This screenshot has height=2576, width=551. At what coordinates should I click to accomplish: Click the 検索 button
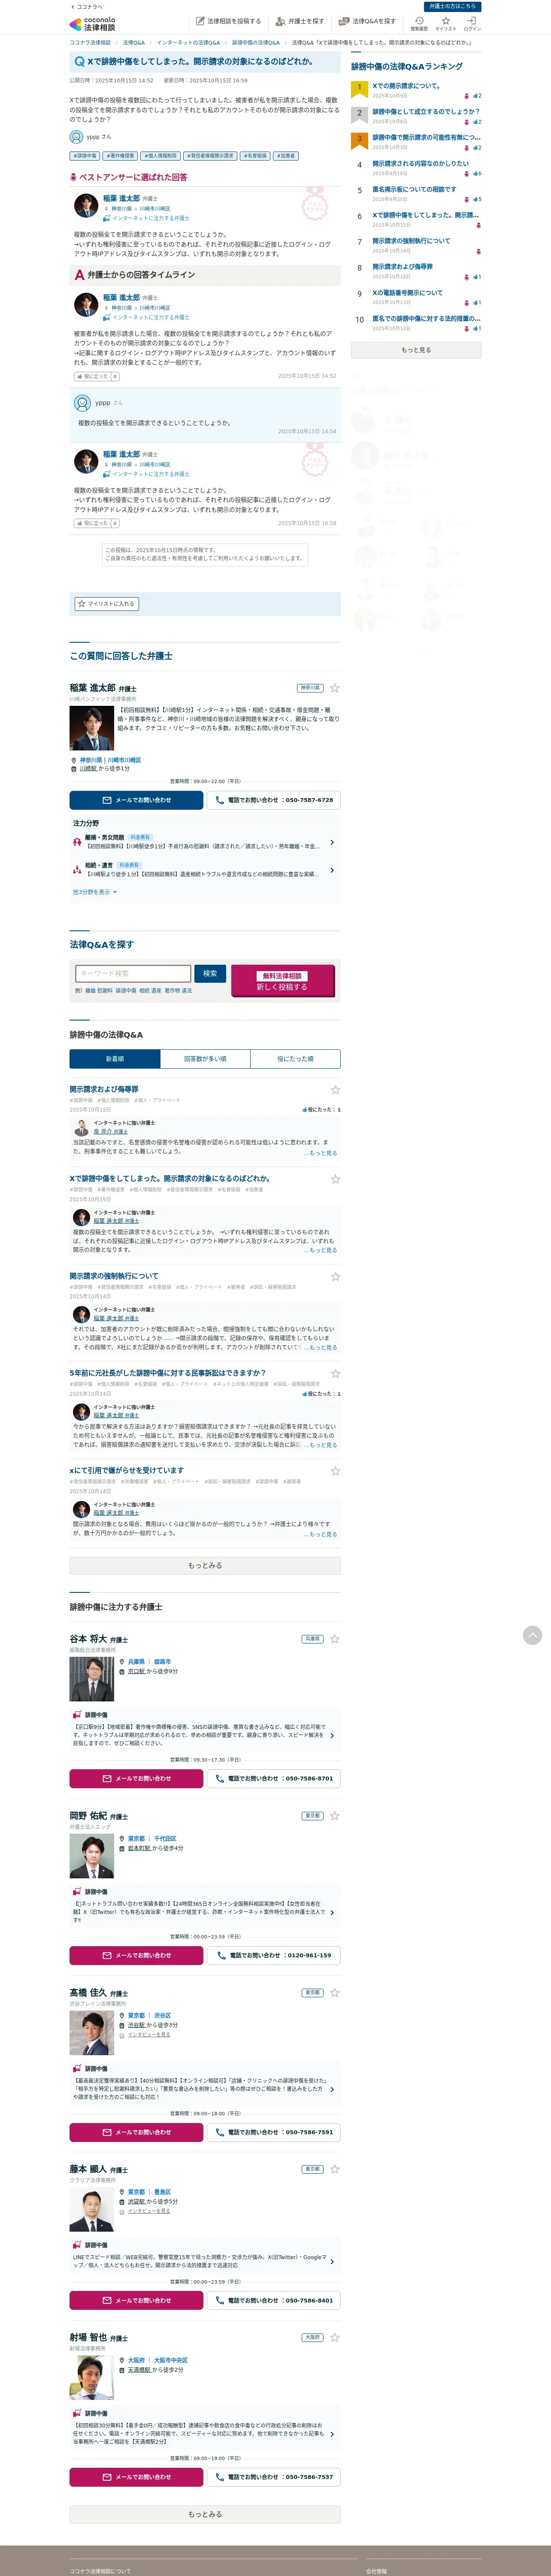(x=210, y=973)
